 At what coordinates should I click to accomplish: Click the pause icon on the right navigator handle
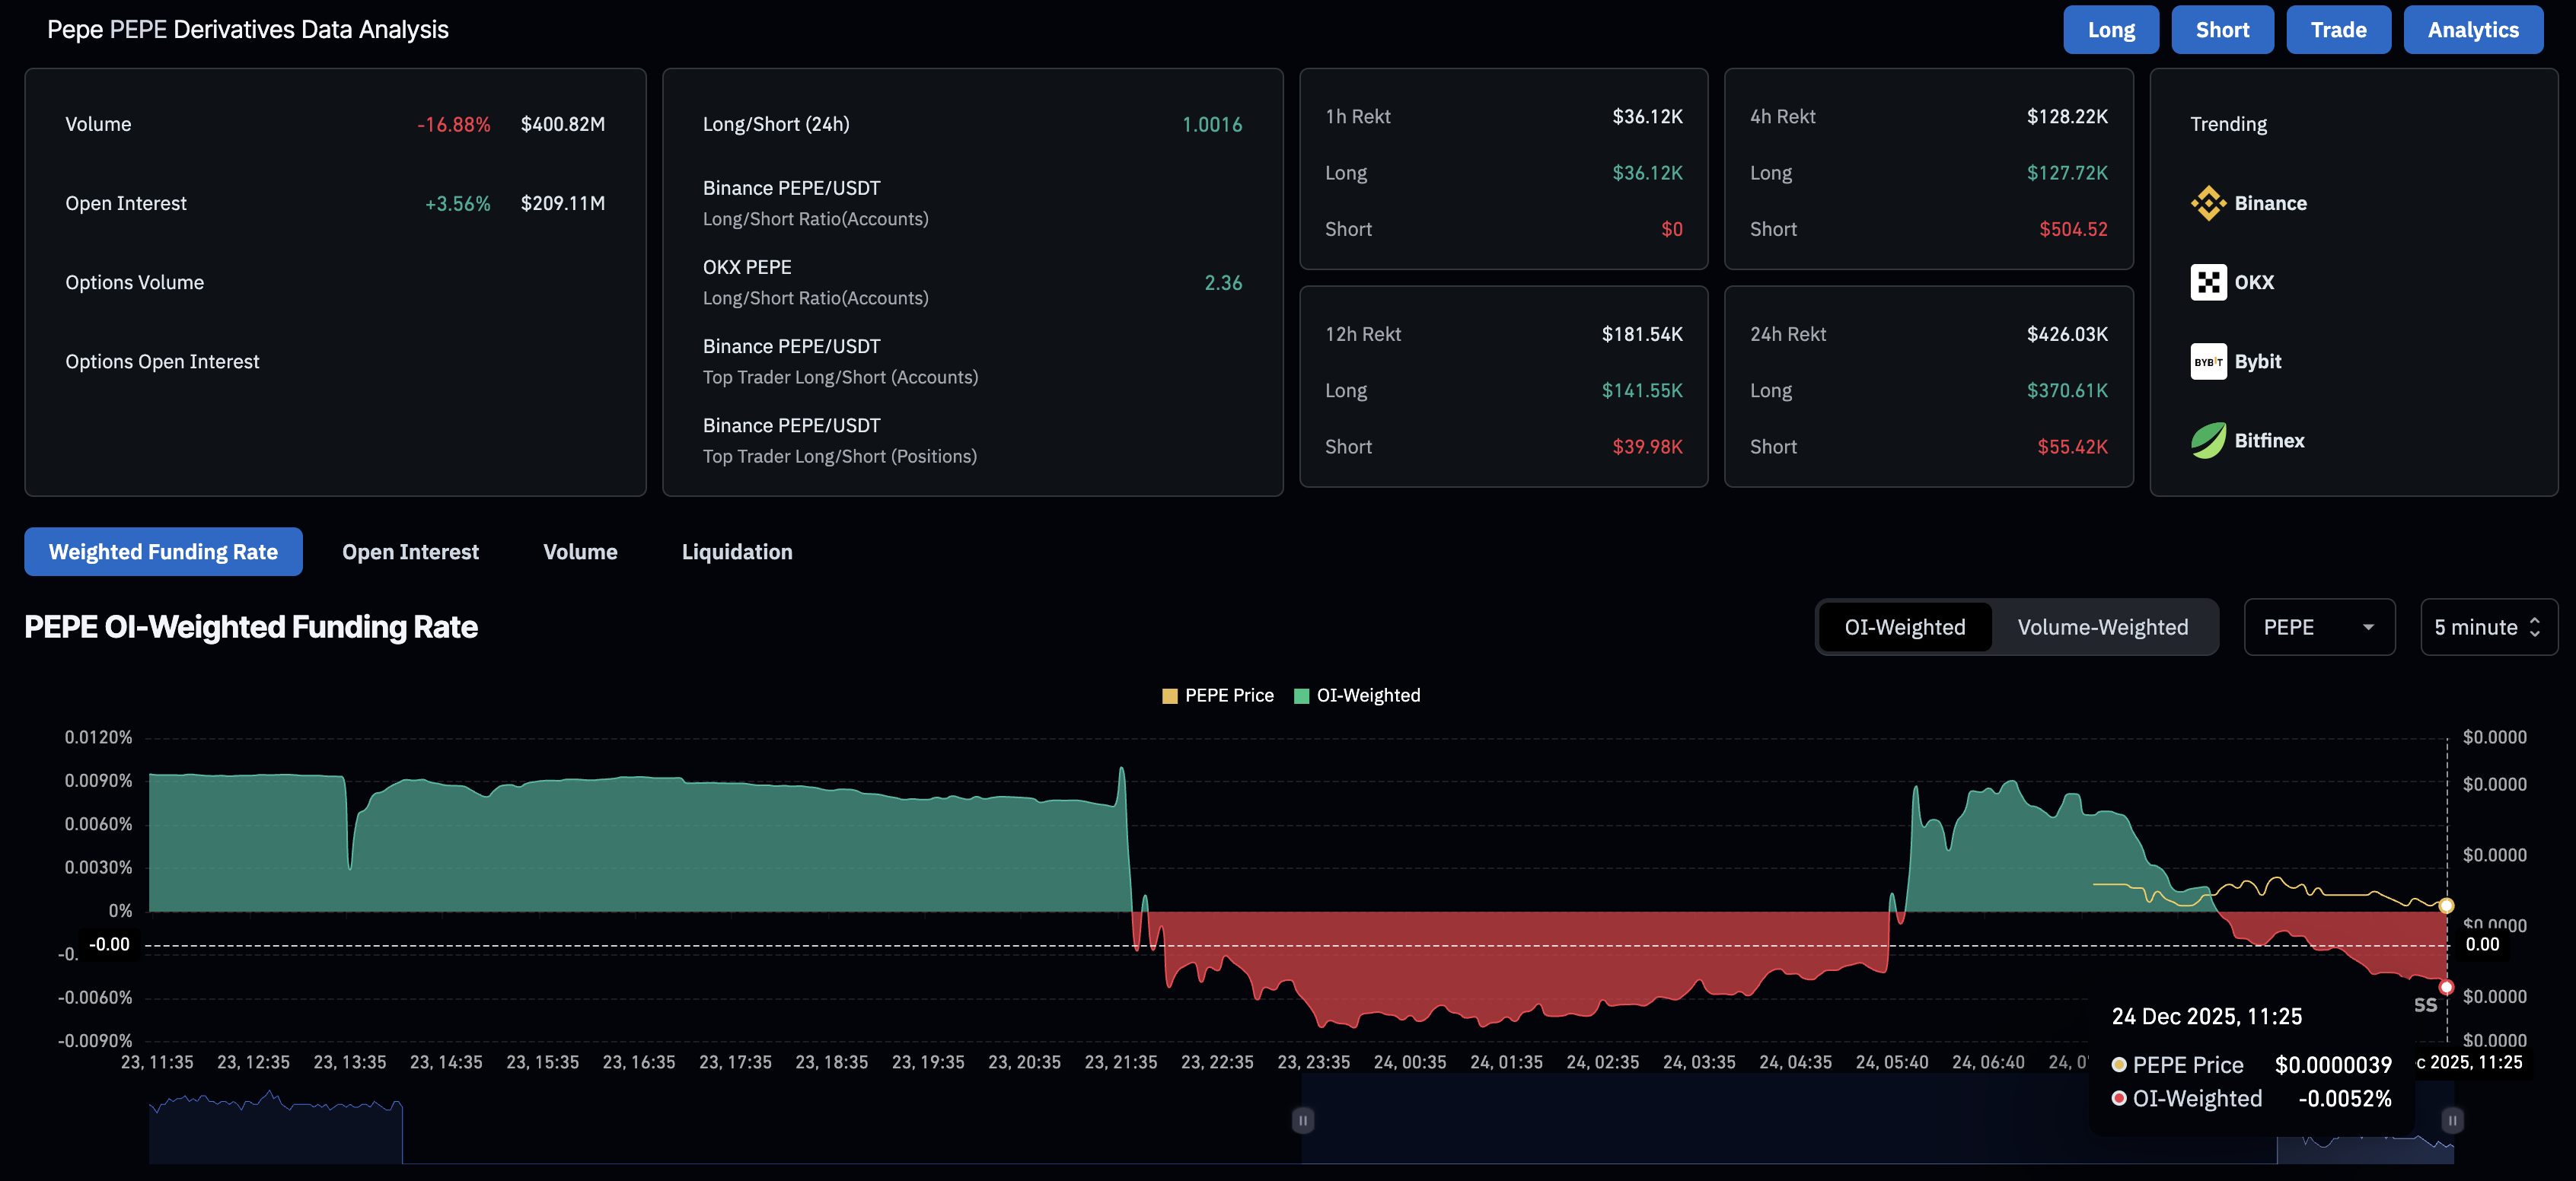[x=2451, y=1120]
